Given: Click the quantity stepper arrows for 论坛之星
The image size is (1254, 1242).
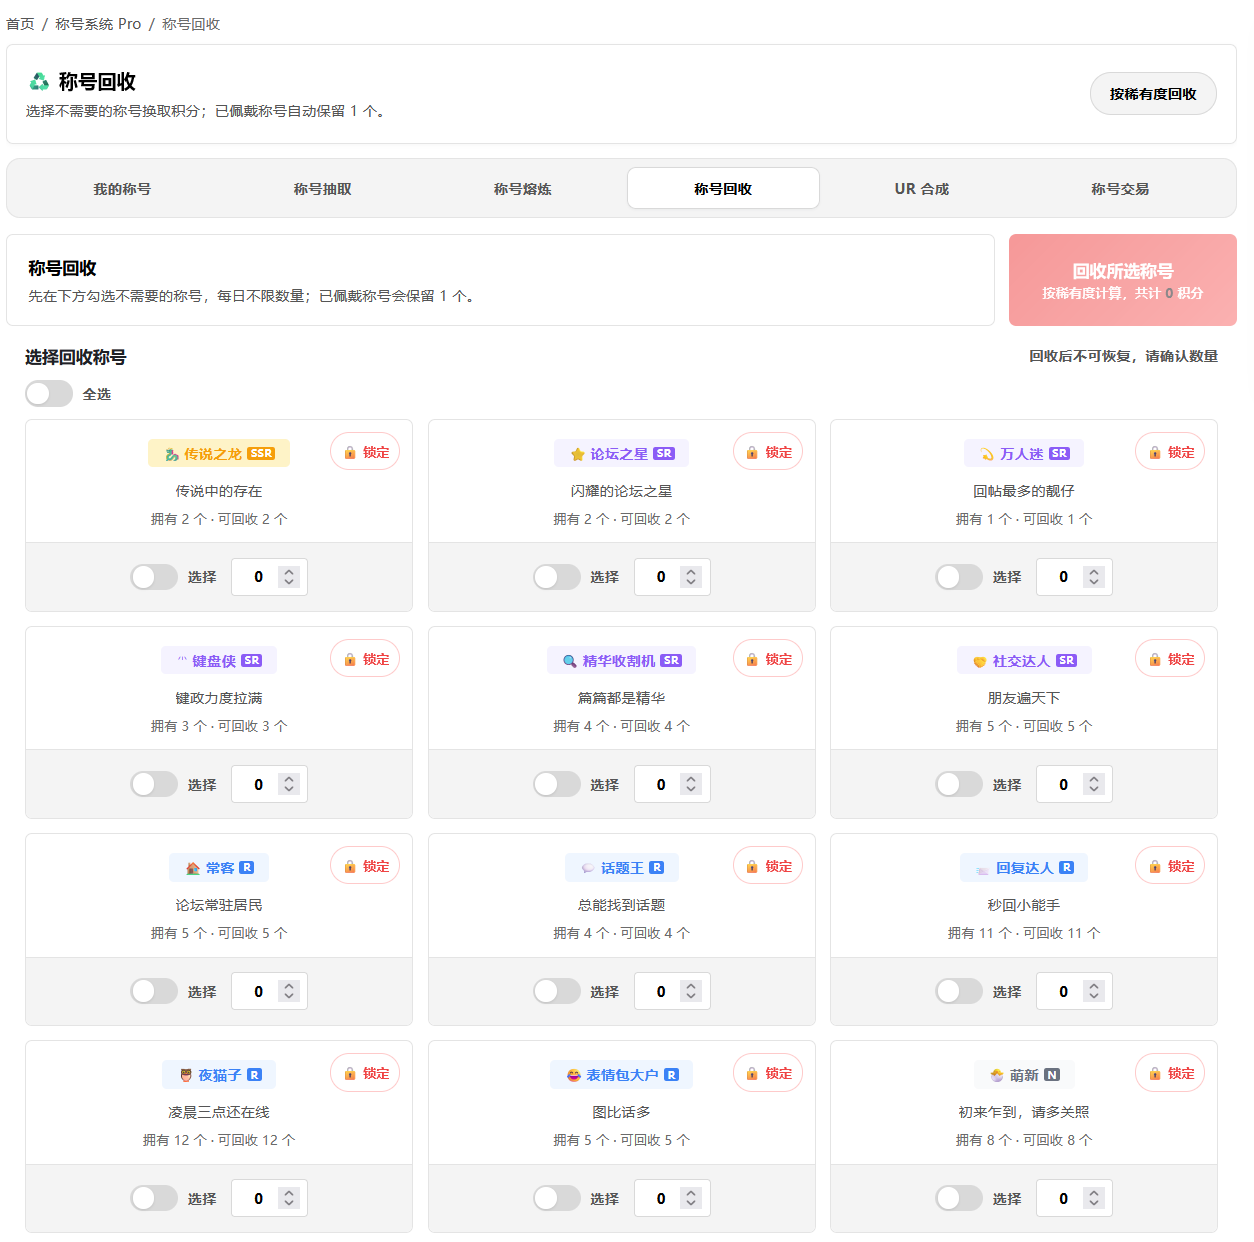Looking at the screenshot, I should (691, 577).
